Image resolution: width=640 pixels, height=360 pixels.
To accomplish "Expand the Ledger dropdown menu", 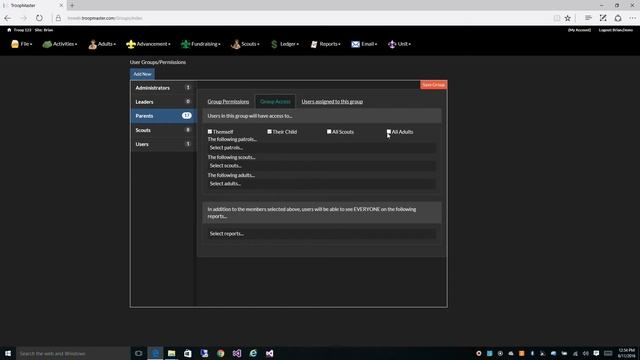I will 284,44.
